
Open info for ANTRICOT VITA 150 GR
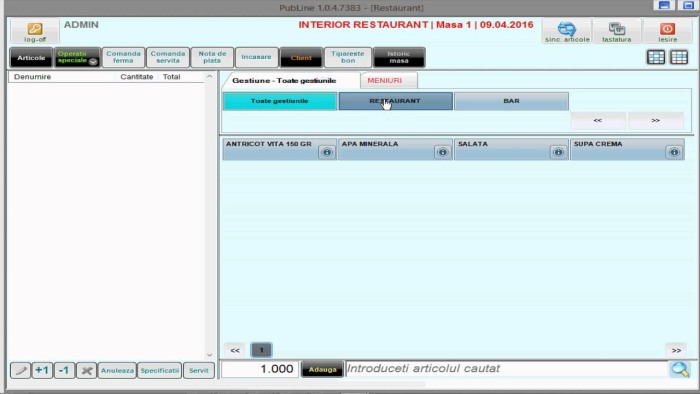coord(327,152)
